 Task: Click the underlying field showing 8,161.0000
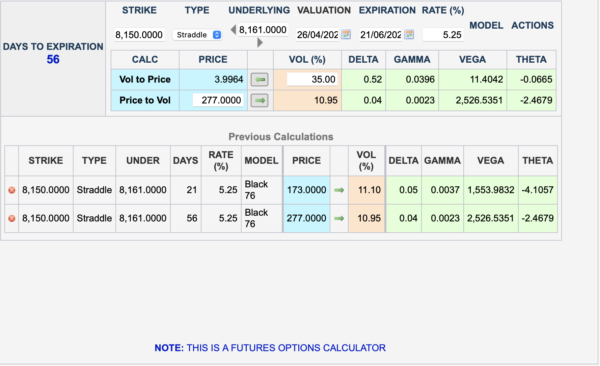coord(263,30)
